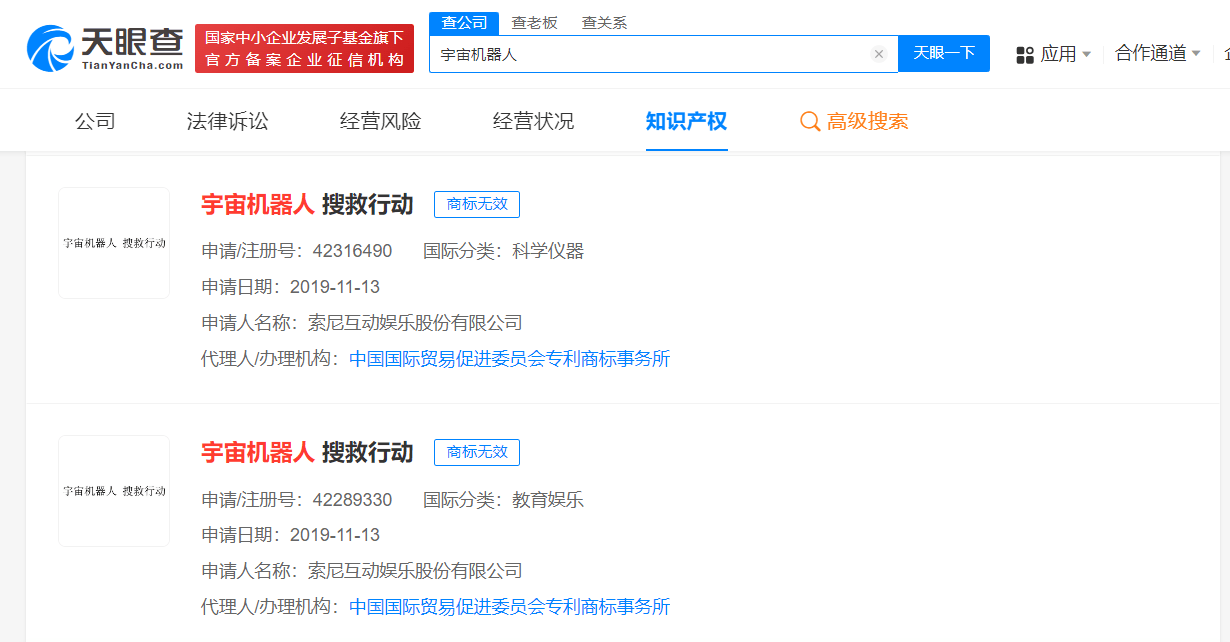Open agent link in the 42316490 result
The image size is (1230, 642).
(510, 359)
